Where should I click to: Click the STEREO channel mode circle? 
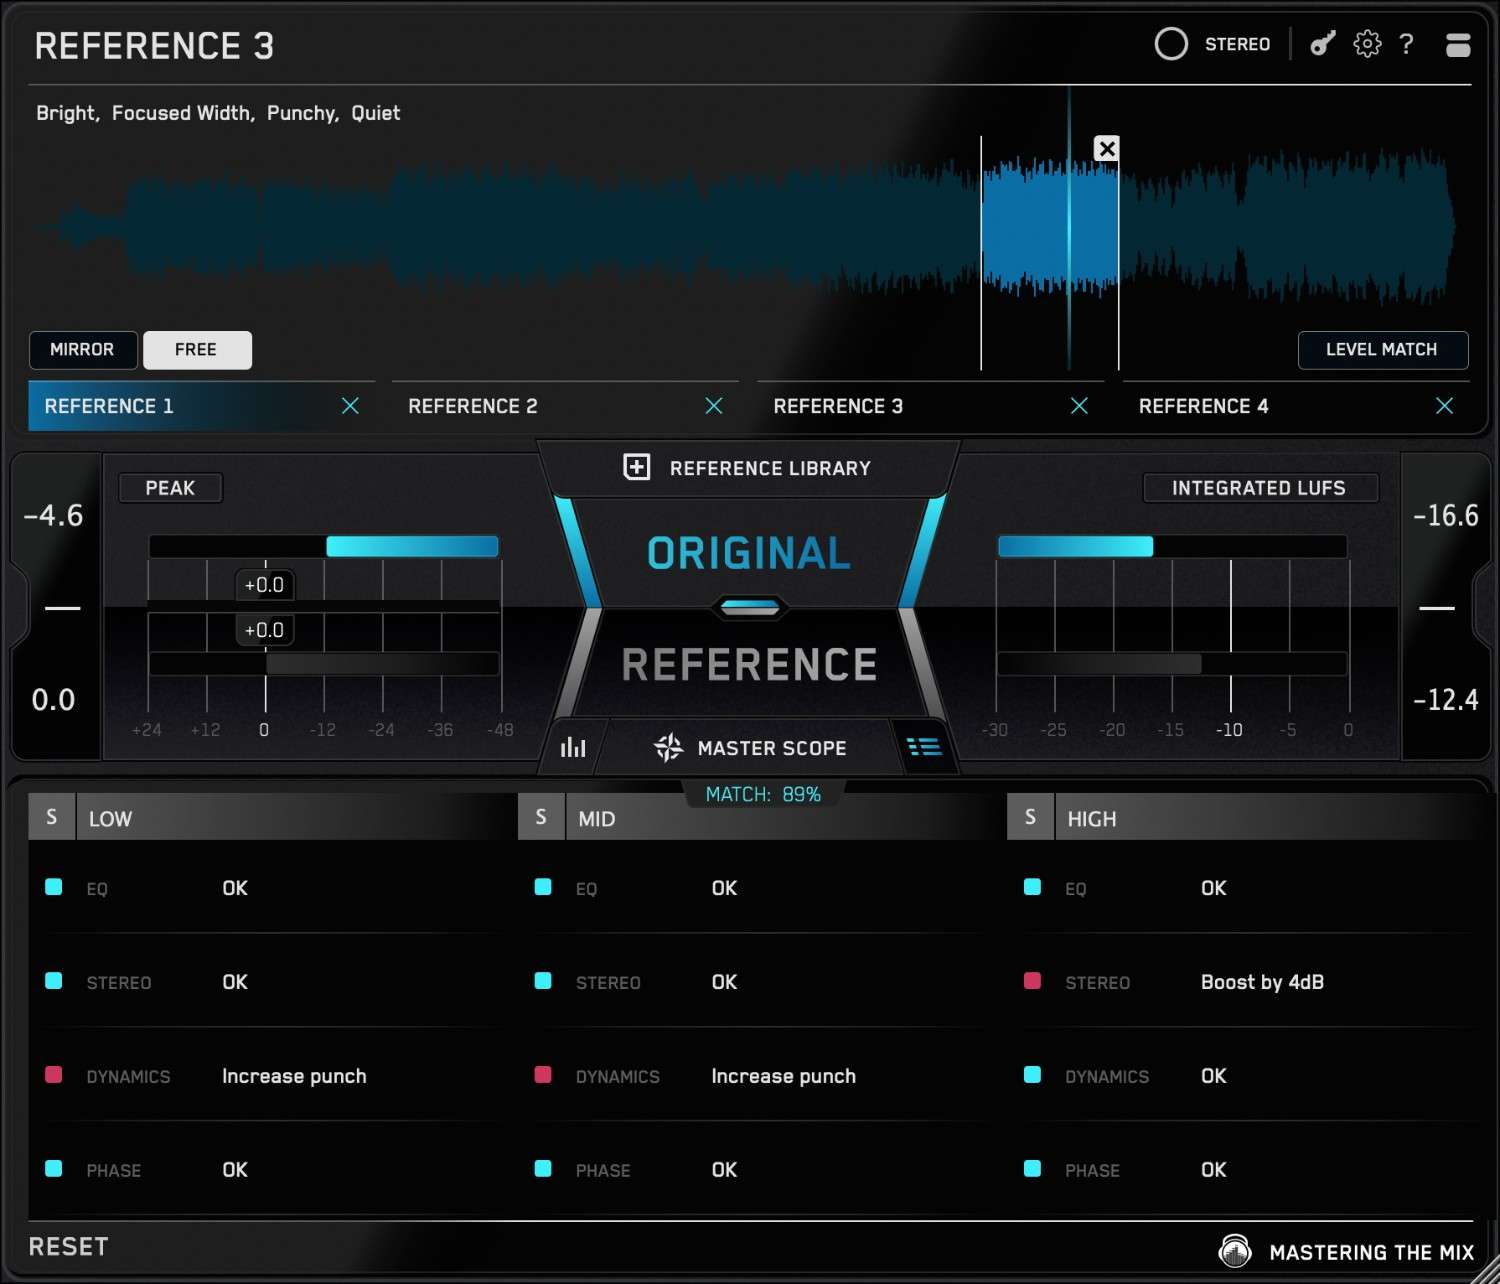coord(1170,44)
